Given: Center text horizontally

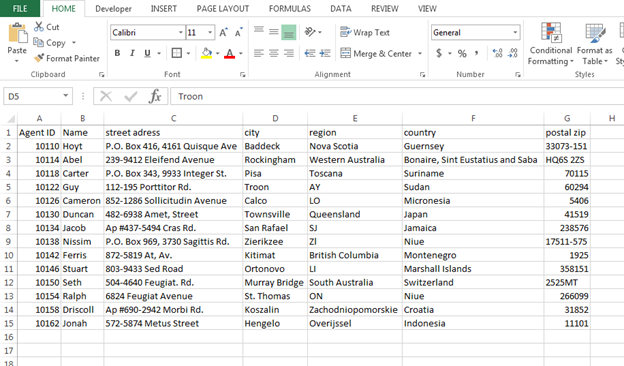Looking at the screenshot, I should click(x=274, y=53).
